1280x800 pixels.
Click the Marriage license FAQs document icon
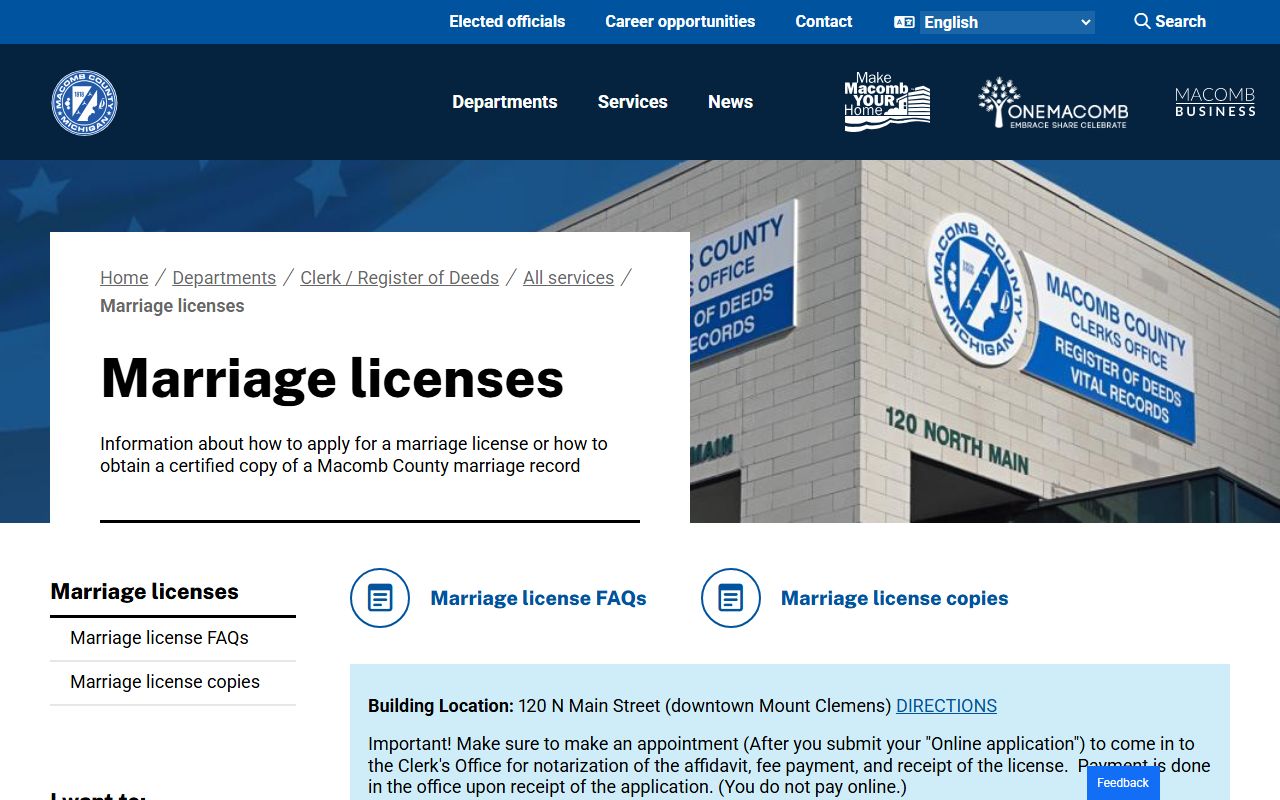[x=380, y=598]
